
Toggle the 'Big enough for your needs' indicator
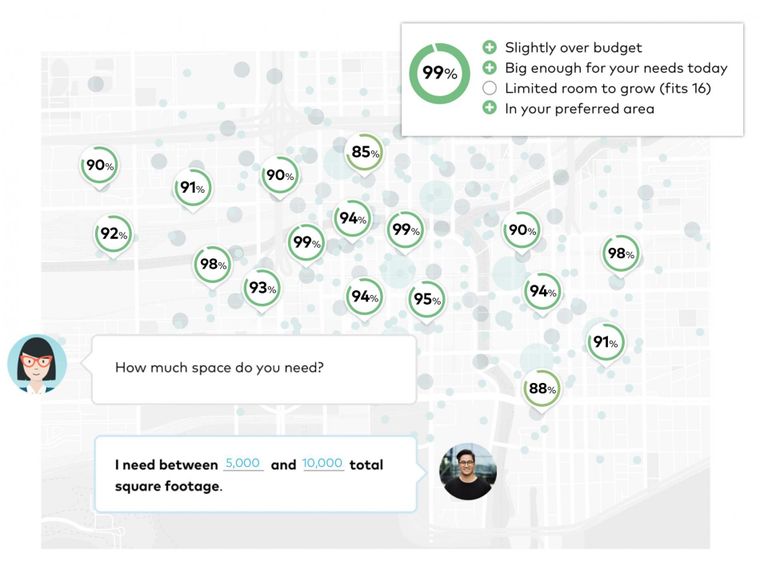[x=489, y=68]
